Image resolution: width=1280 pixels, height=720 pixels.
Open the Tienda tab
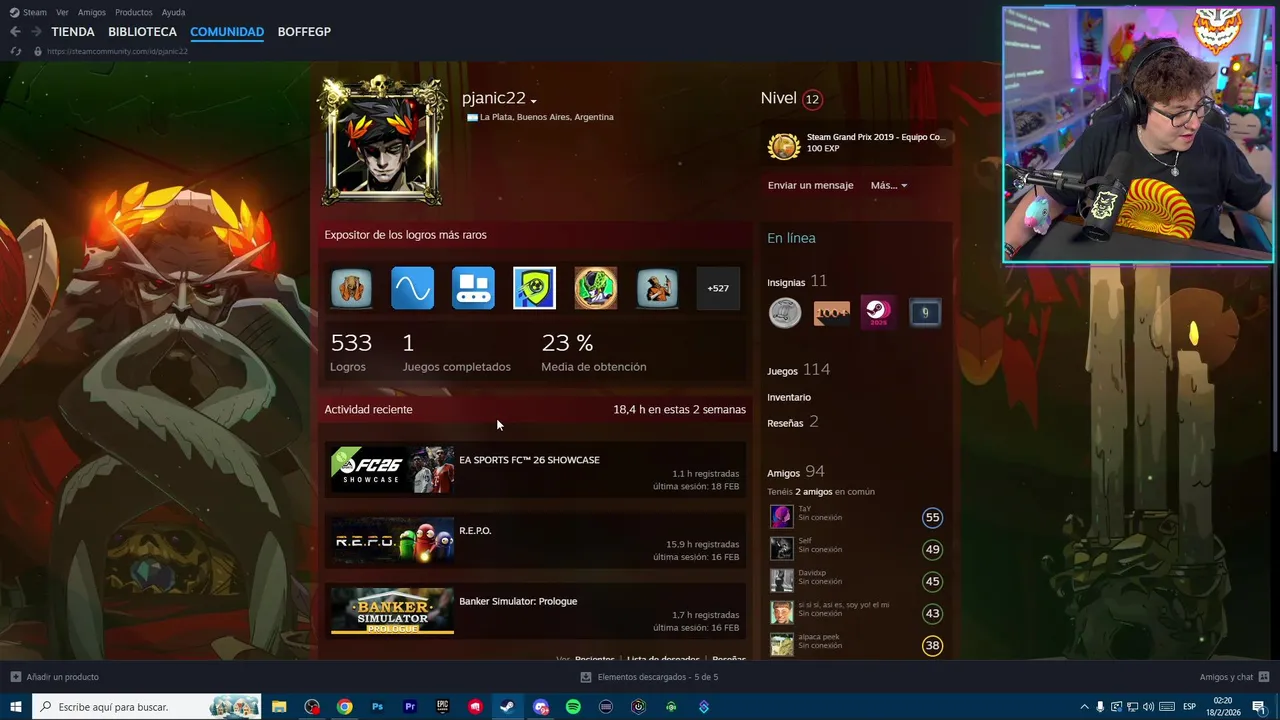(x=73, y=32)
